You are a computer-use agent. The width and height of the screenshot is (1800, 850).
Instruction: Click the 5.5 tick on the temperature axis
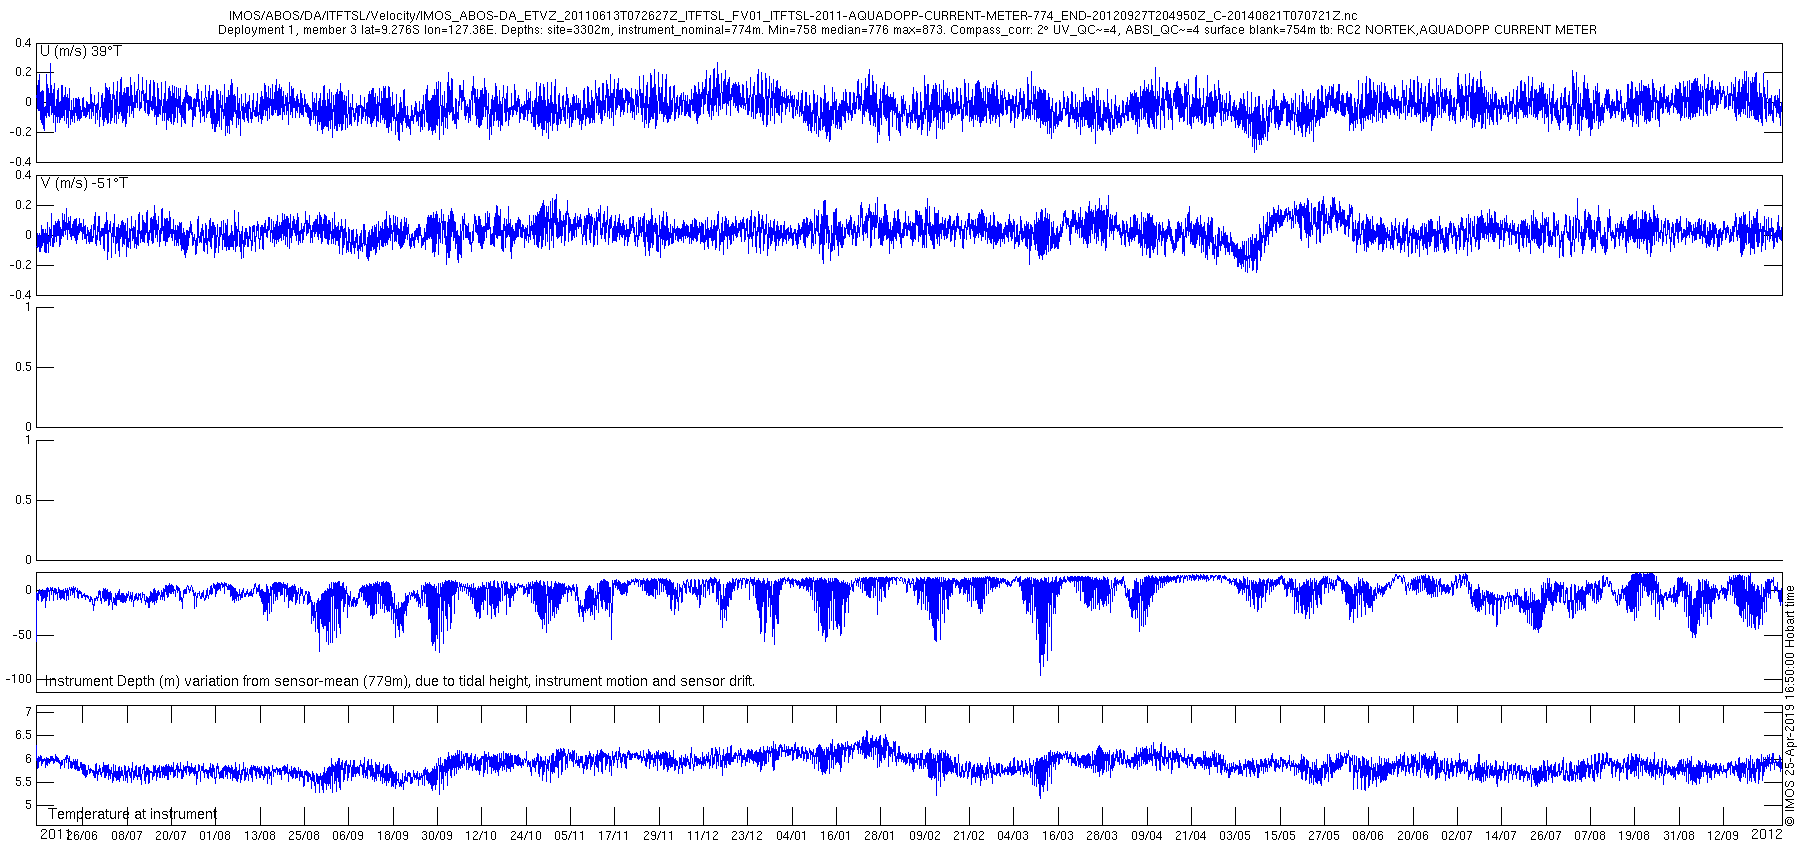pos(22,782)
